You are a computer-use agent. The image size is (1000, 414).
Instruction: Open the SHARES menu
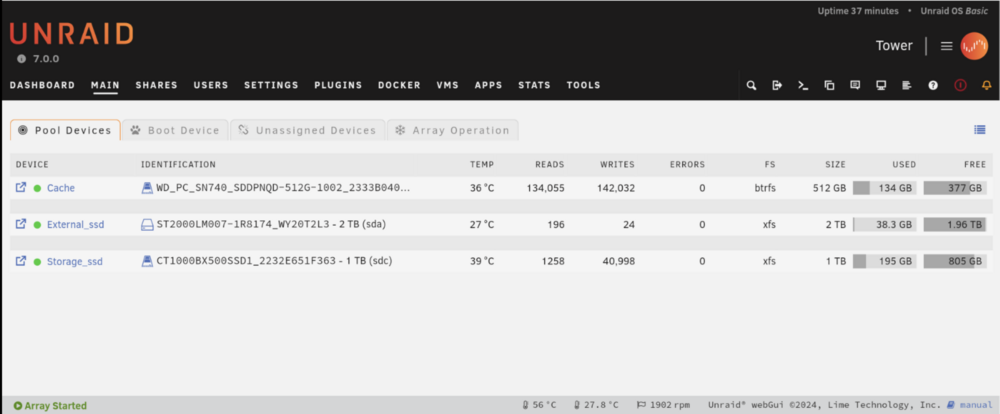tap(156, 85)
